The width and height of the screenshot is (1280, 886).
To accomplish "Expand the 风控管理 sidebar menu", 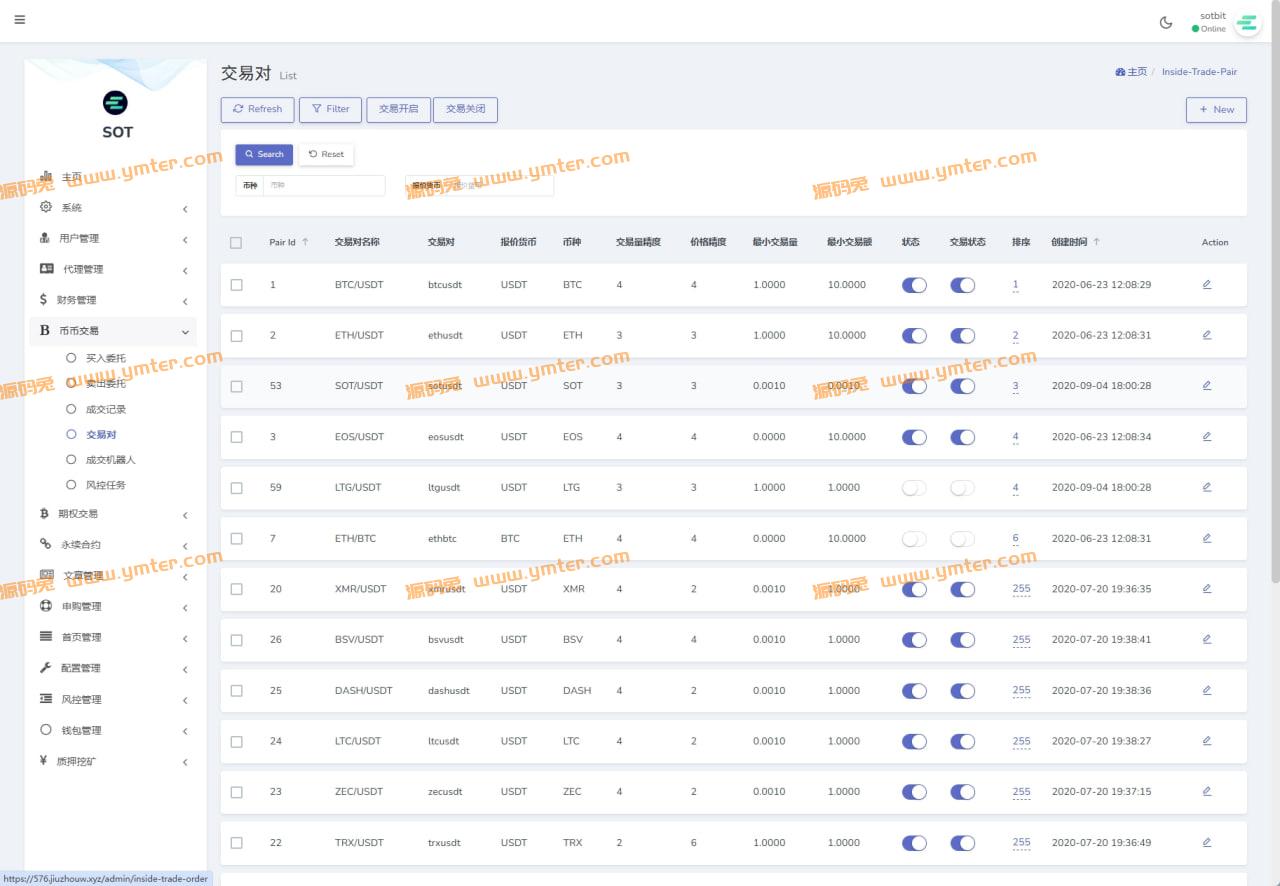I will (x=113, y=699).
